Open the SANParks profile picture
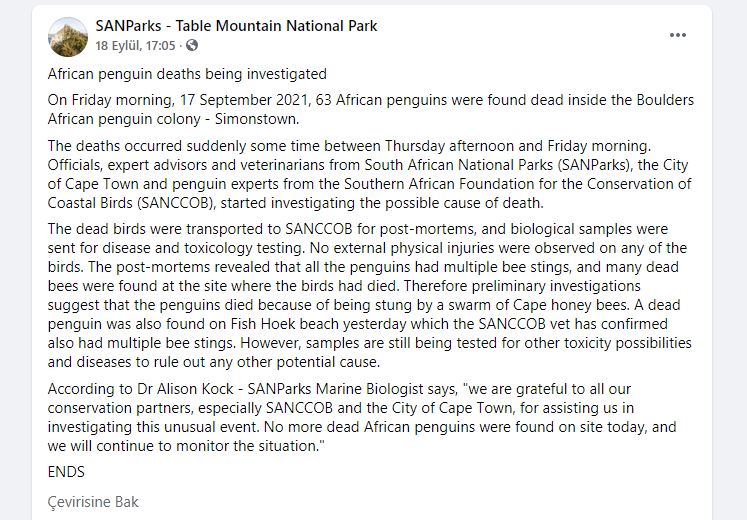The image size is (747, 520). coord(68,36)
